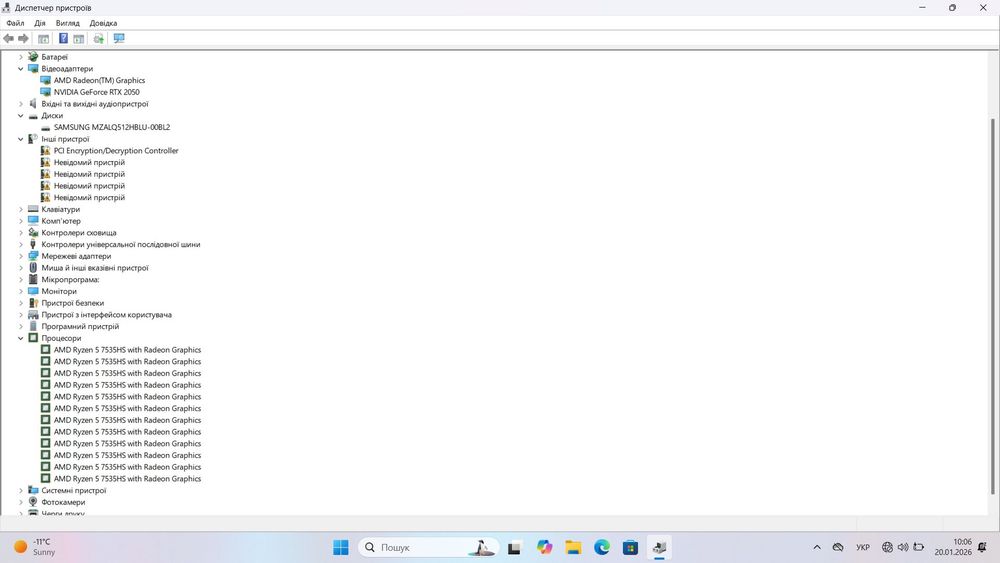Click the scan for hardware changes icon
The width and height of the screenshot is (1000, 563).
98,39
